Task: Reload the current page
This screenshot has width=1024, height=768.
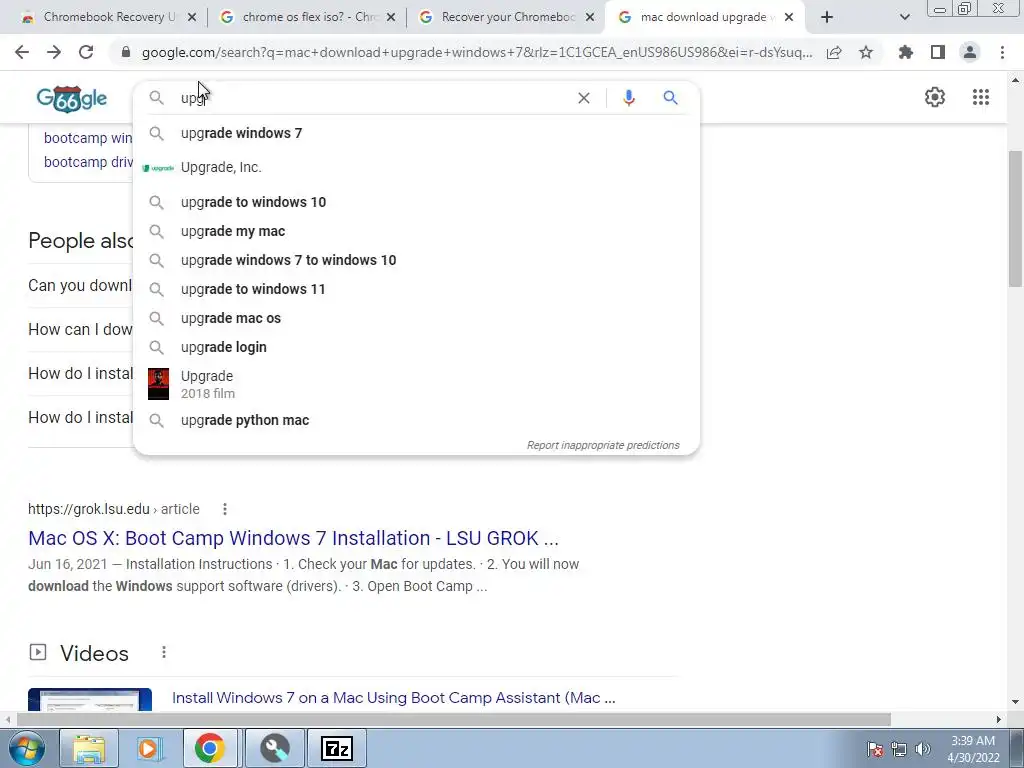Action: (x=86, y=52)
